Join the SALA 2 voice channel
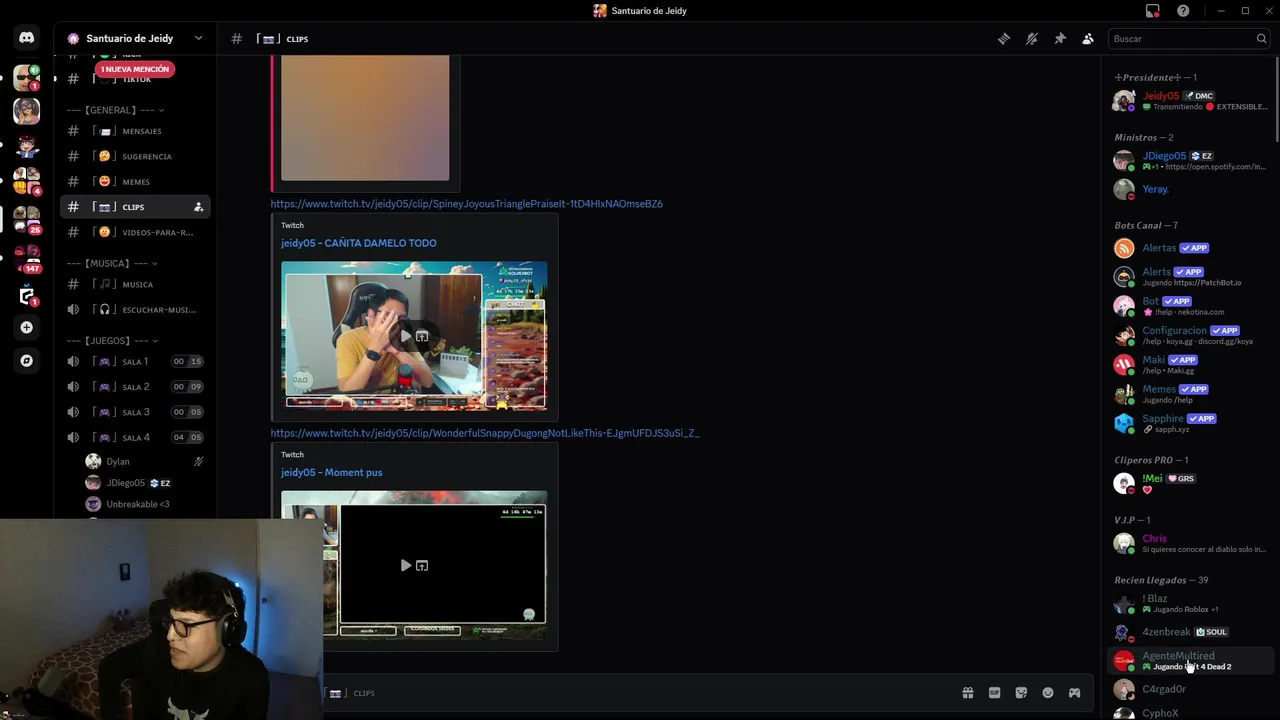Screen dimensions: 1280x720 [x=135, y=386]
